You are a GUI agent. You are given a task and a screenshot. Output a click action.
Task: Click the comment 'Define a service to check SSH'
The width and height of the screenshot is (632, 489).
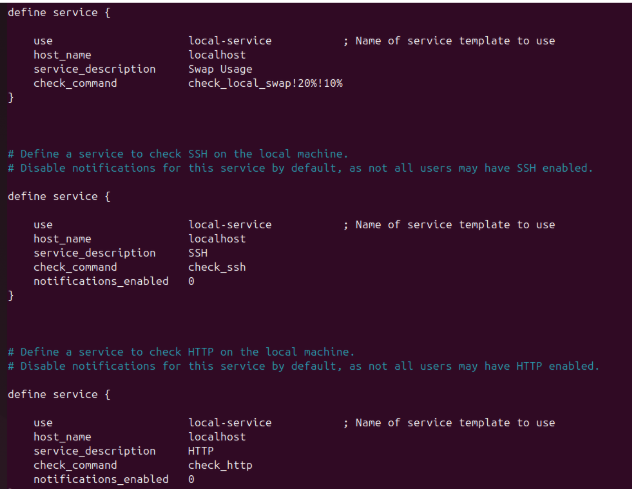[x=178, y=154]
